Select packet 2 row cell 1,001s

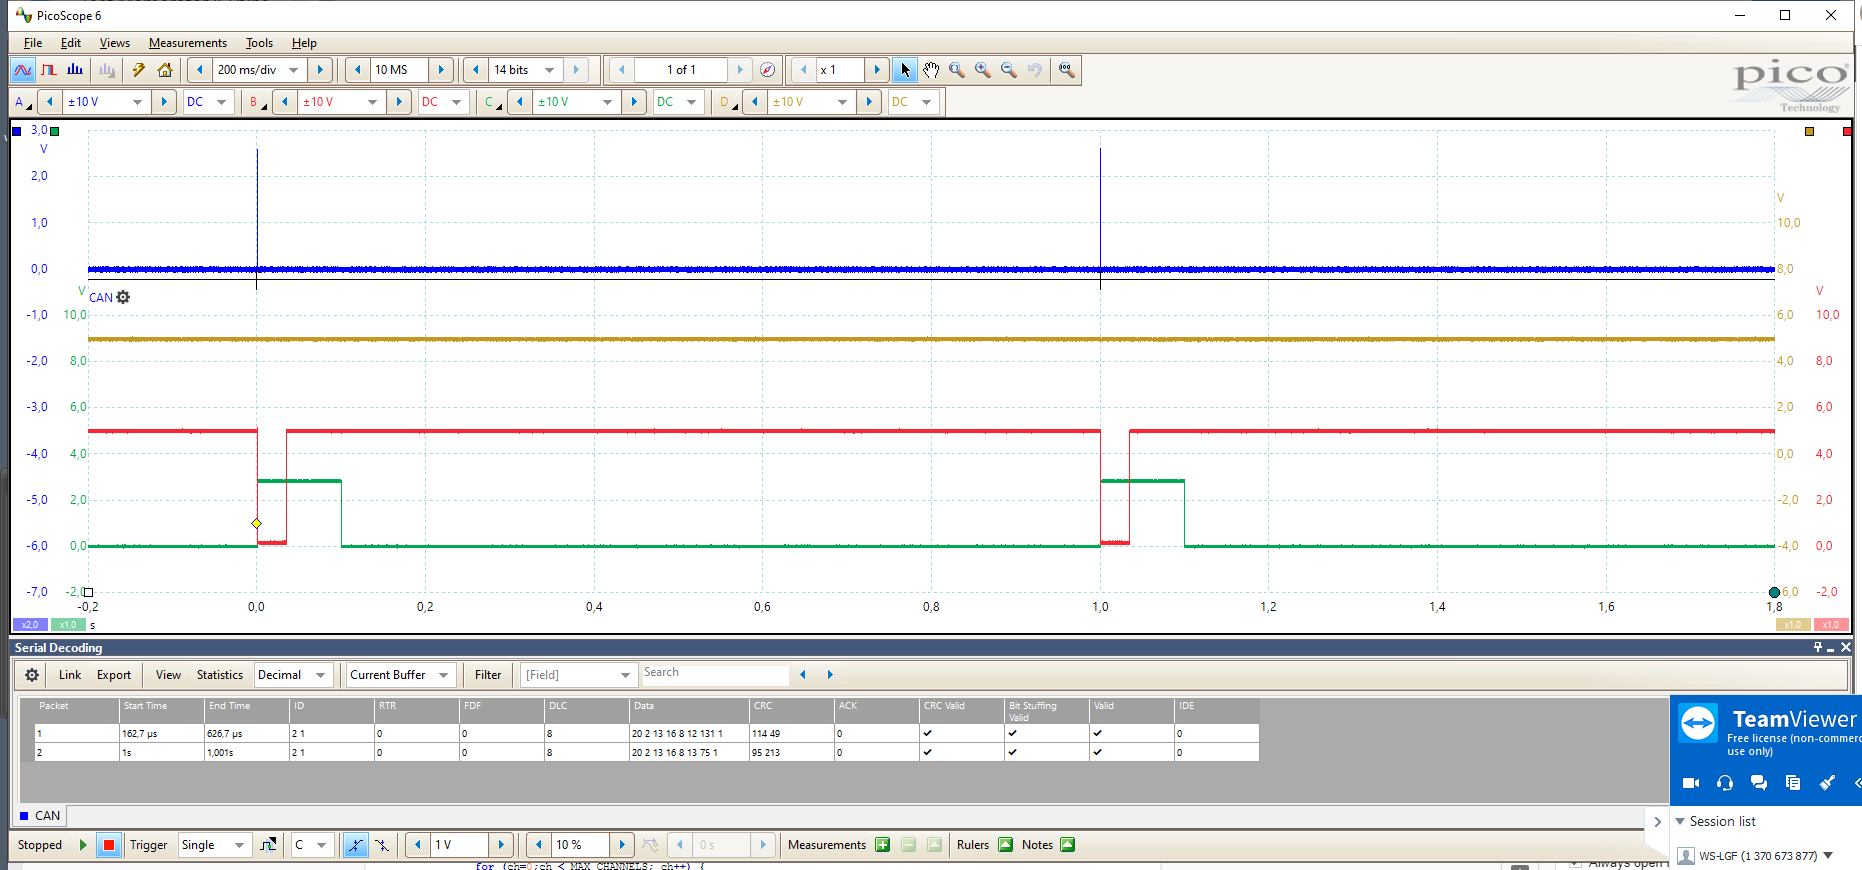tap(246, 752)
